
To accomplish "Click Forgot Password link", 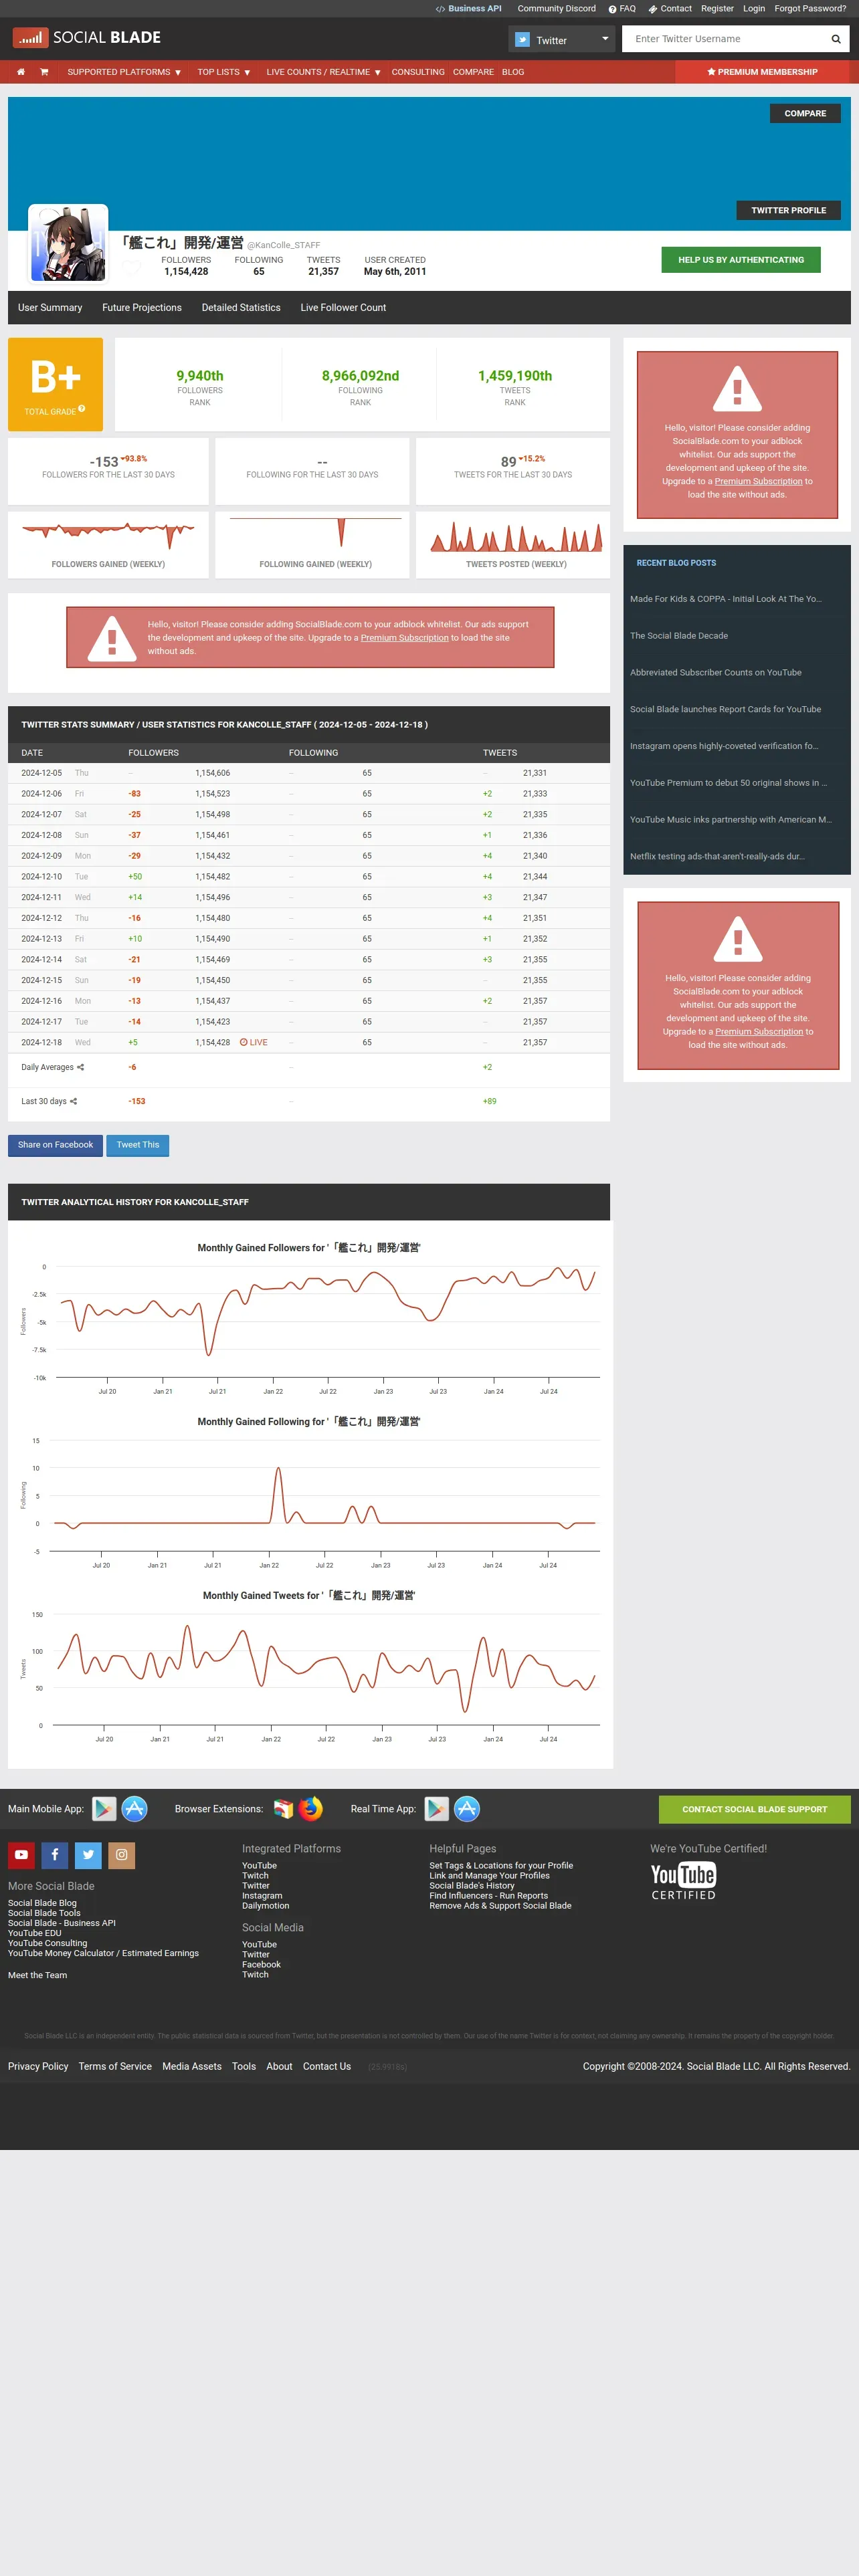I will click(810, 8).
